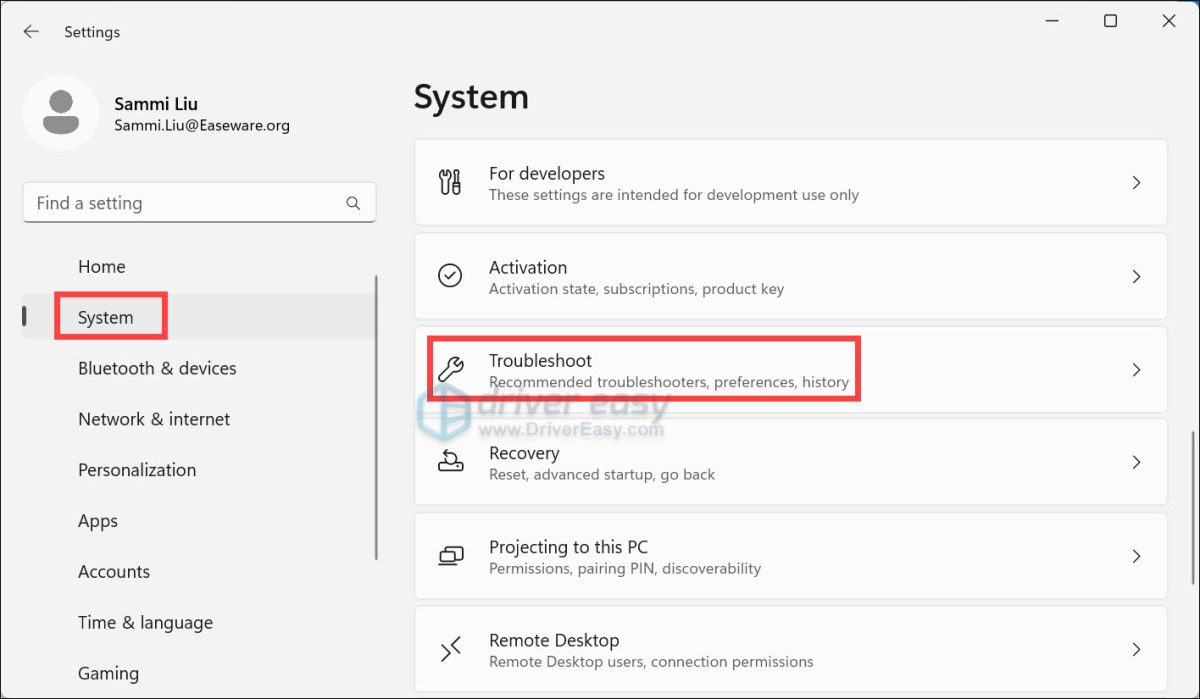Click the right-side vertical scrollbar thumb

point(1192,508)
